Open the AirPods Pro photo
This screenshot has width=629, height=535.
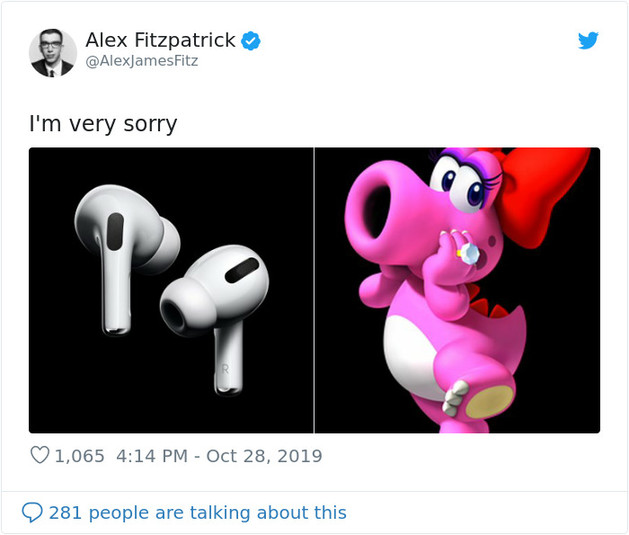coord(171,290)
